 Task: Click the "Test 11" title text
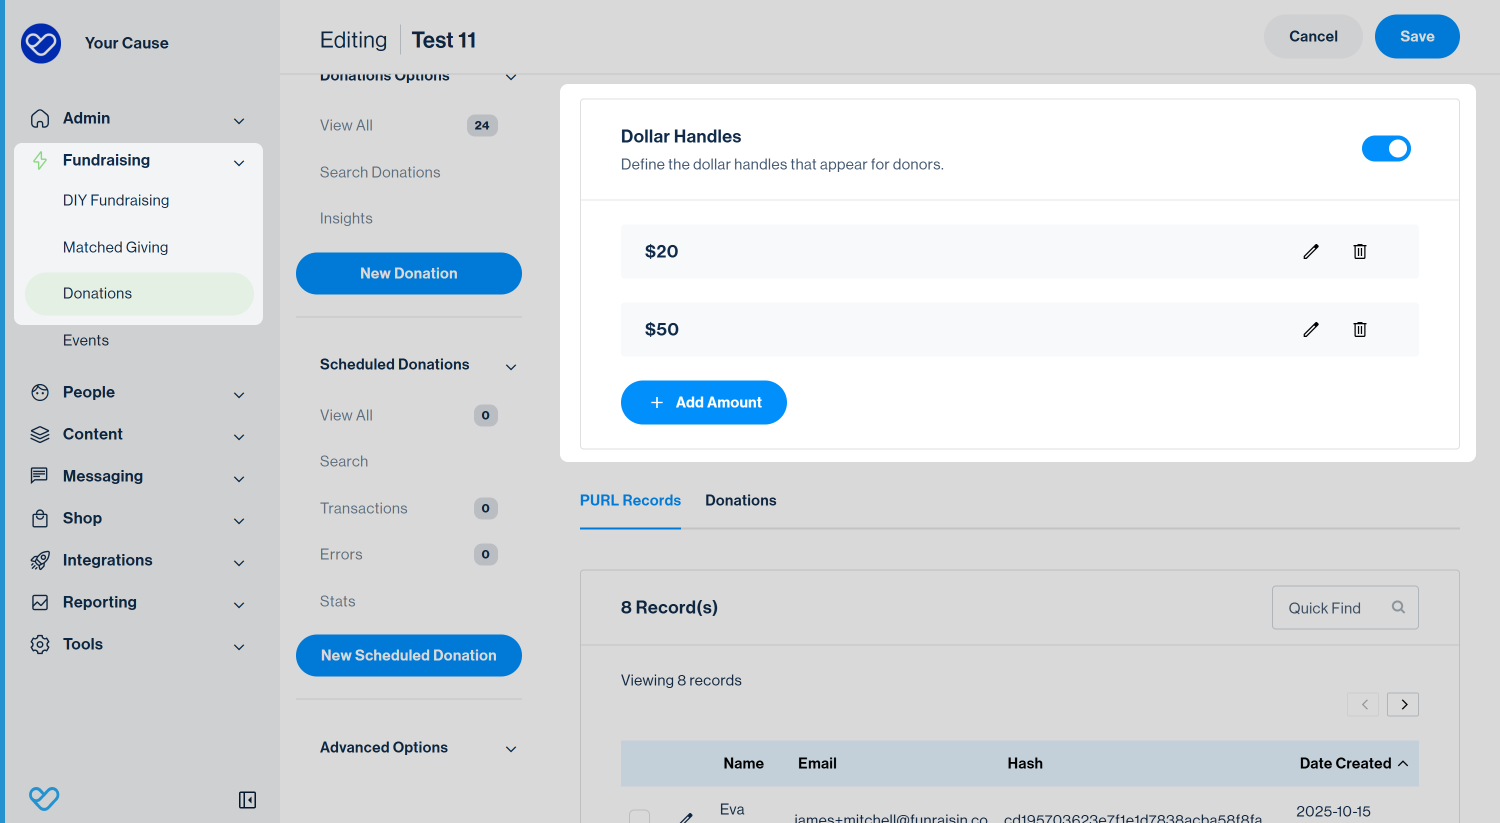[444, 40]
